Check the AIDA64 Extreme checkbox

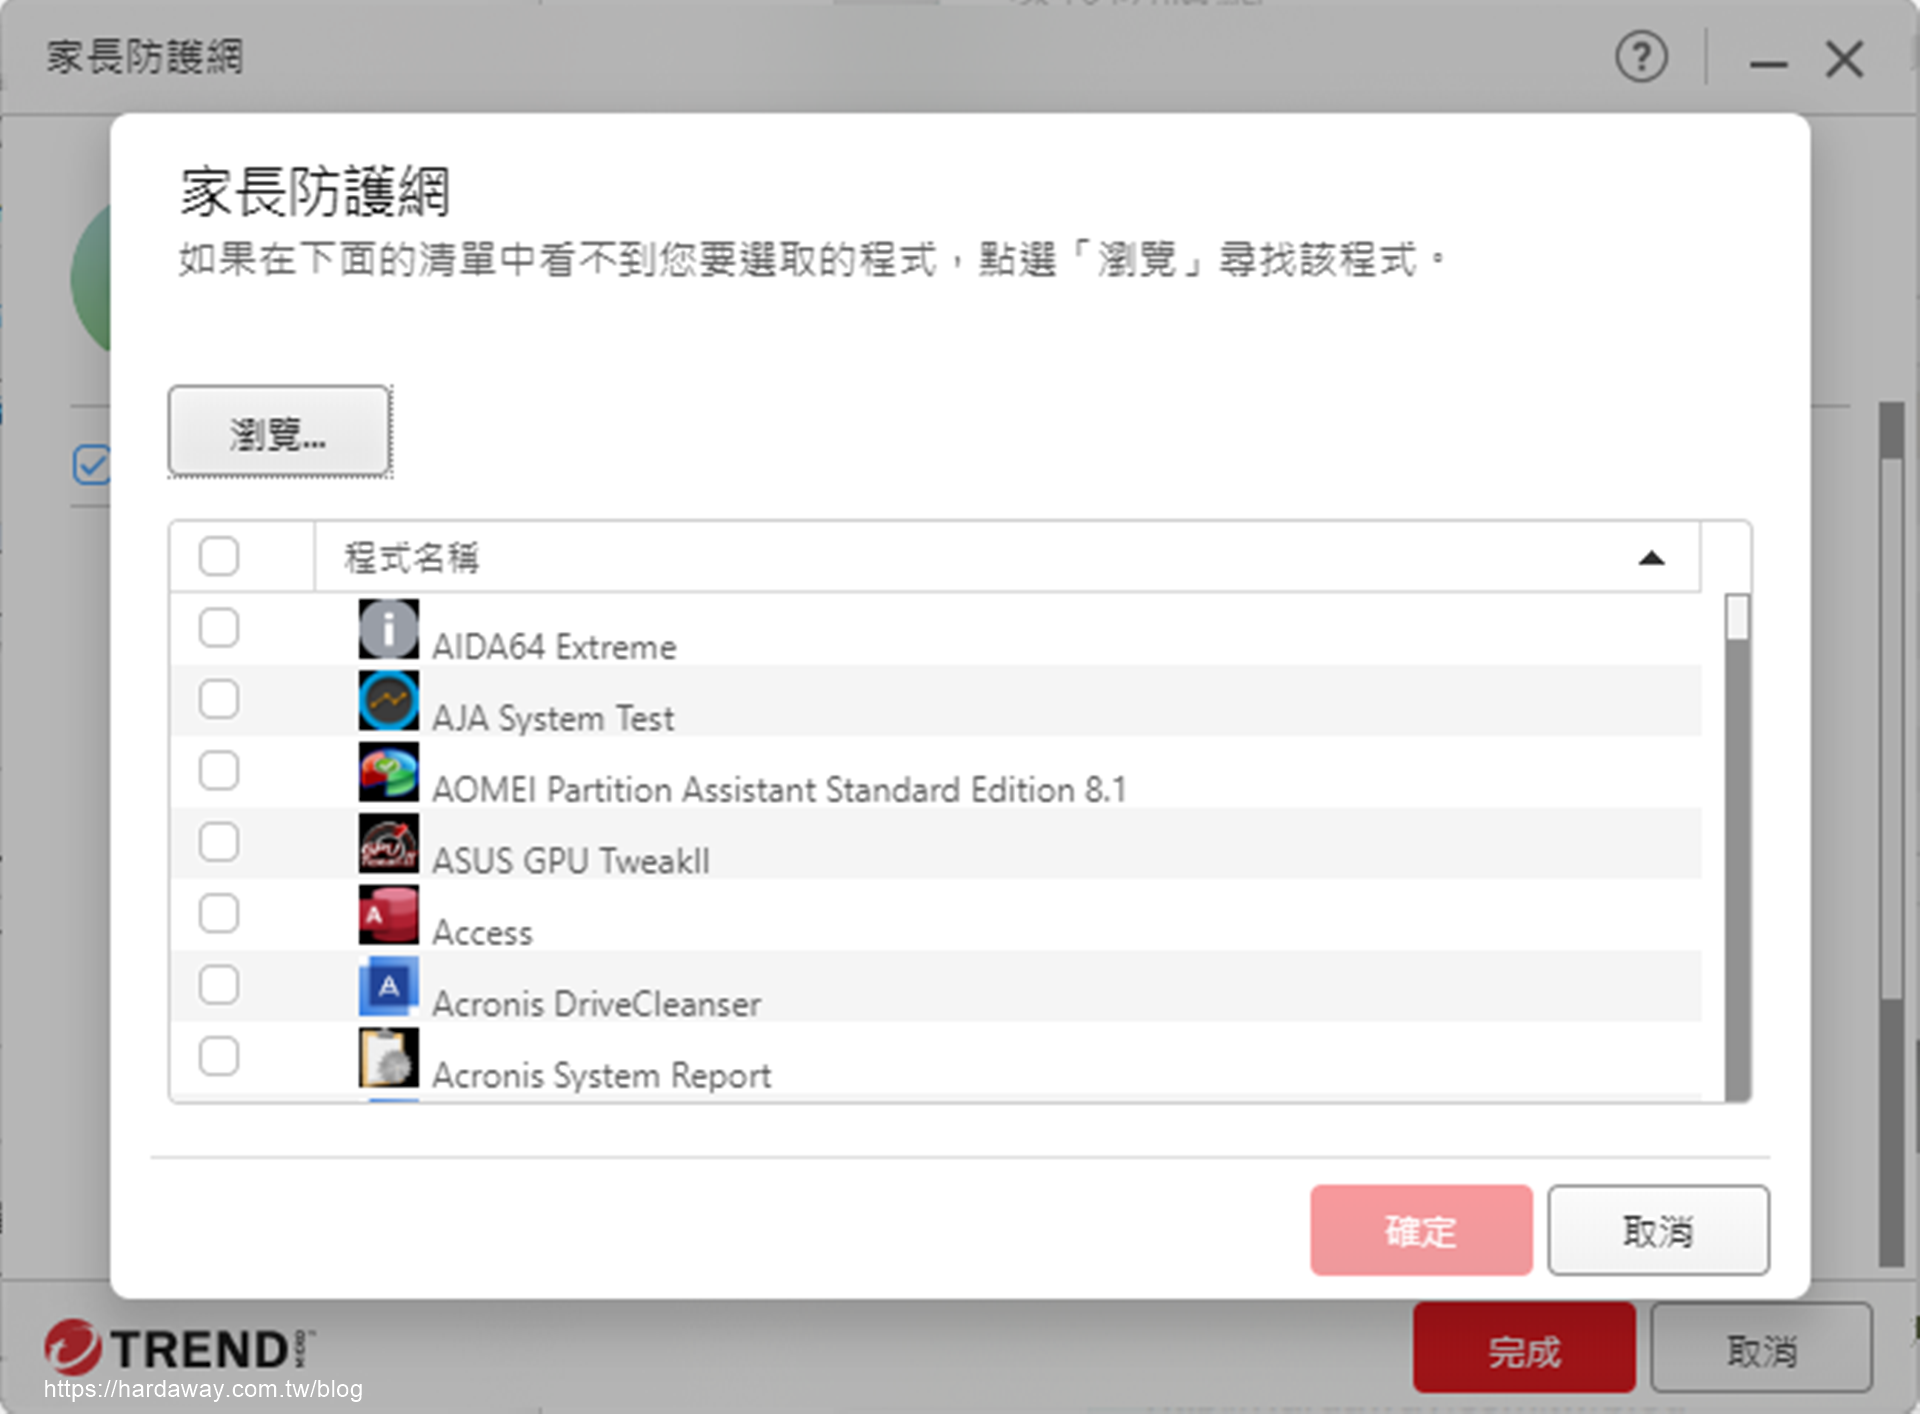click(218, 628)
